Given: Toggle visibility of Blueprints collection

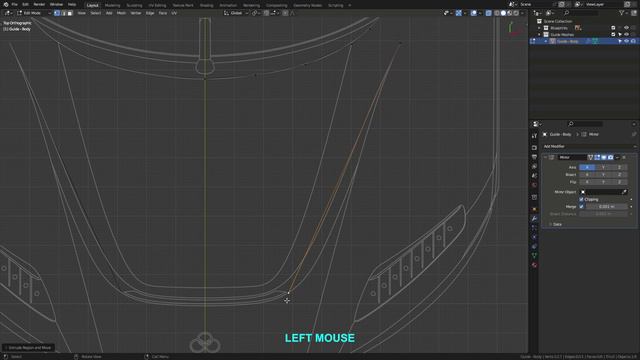Looking at the screenshot, I should point(627,28).
